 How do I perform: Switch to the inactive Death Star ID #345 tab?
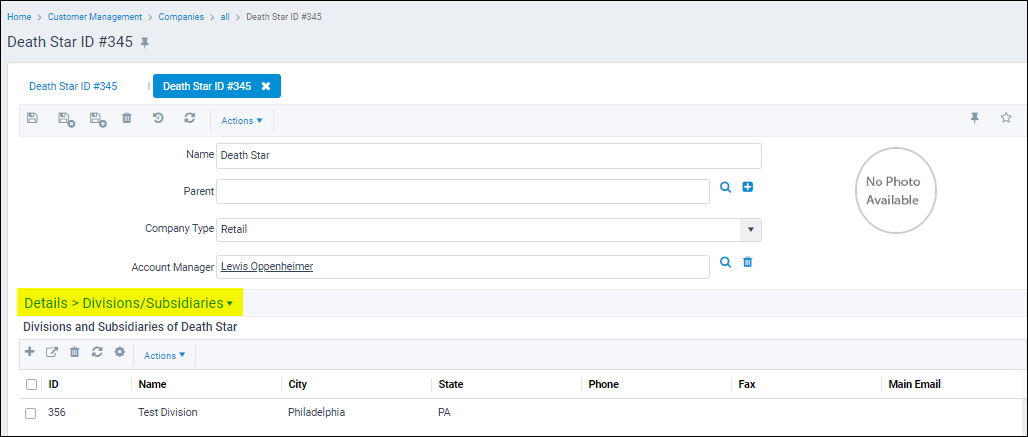click(x=73, y=86)
